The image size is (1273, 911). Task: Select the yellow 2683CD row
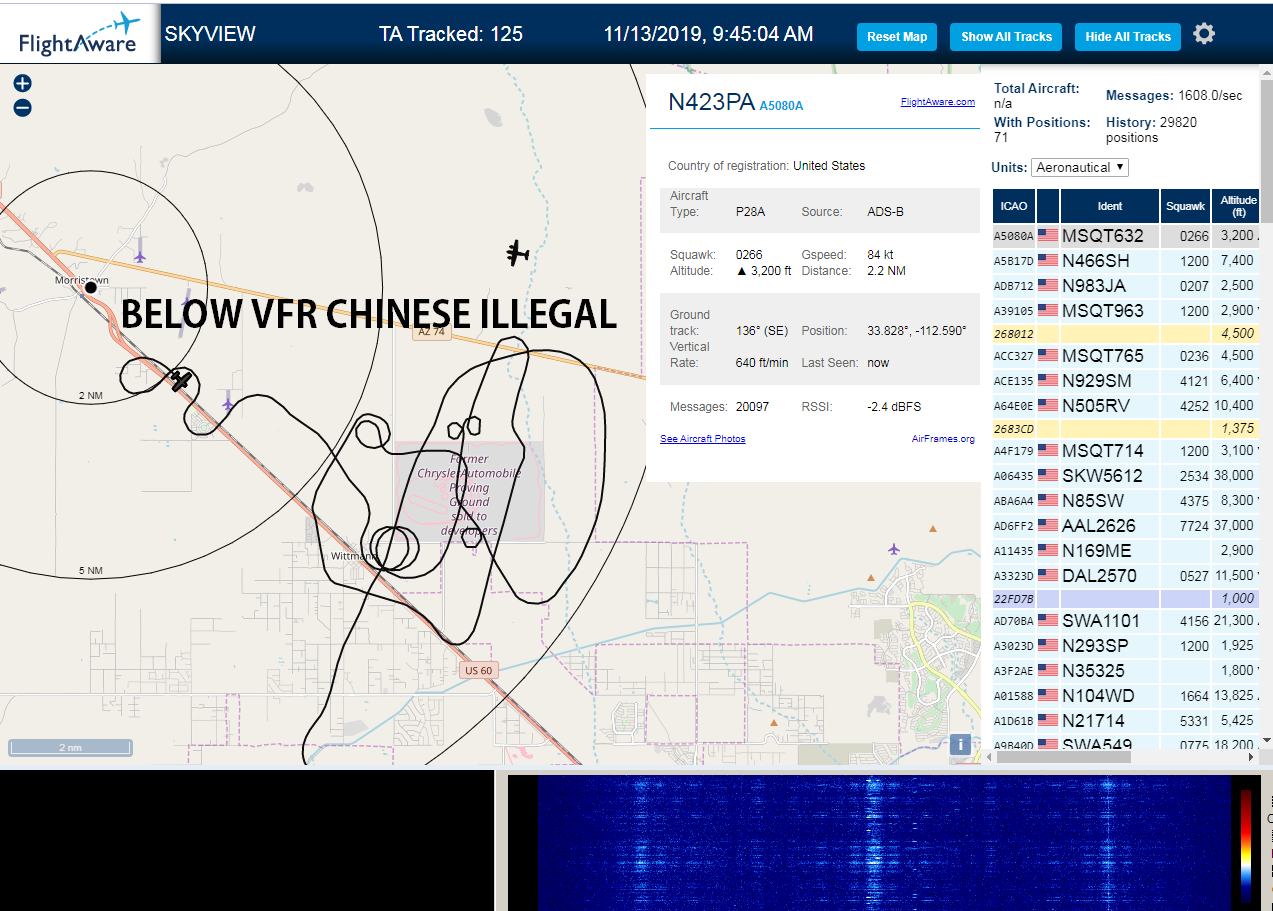[1126, 429]
